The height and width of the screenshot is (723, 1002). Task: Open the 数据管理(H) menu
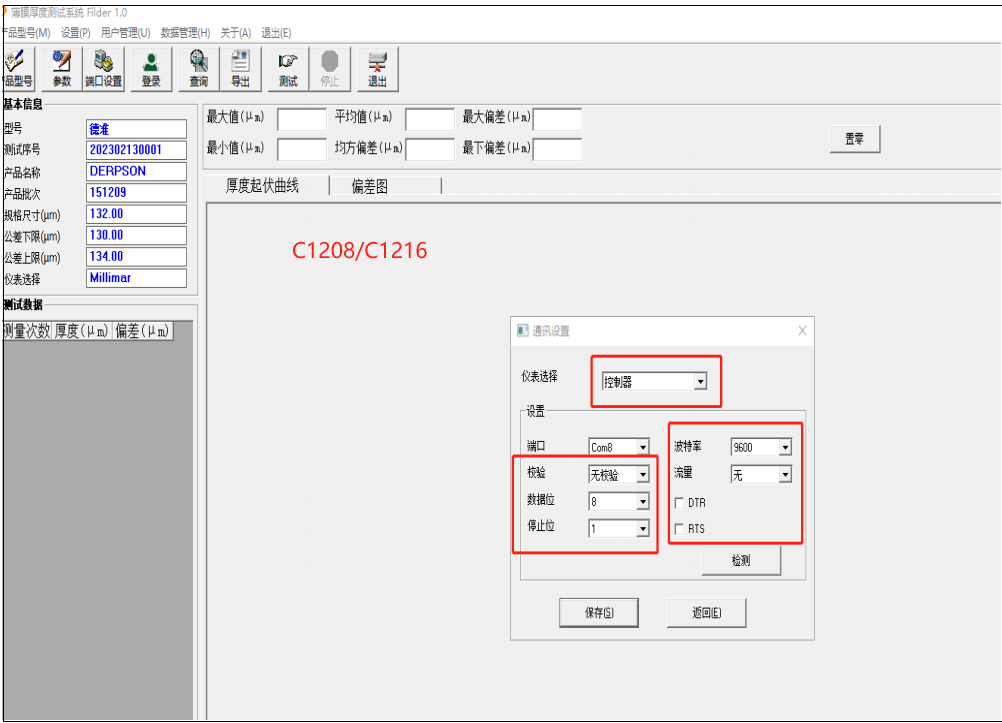point(185,32)
